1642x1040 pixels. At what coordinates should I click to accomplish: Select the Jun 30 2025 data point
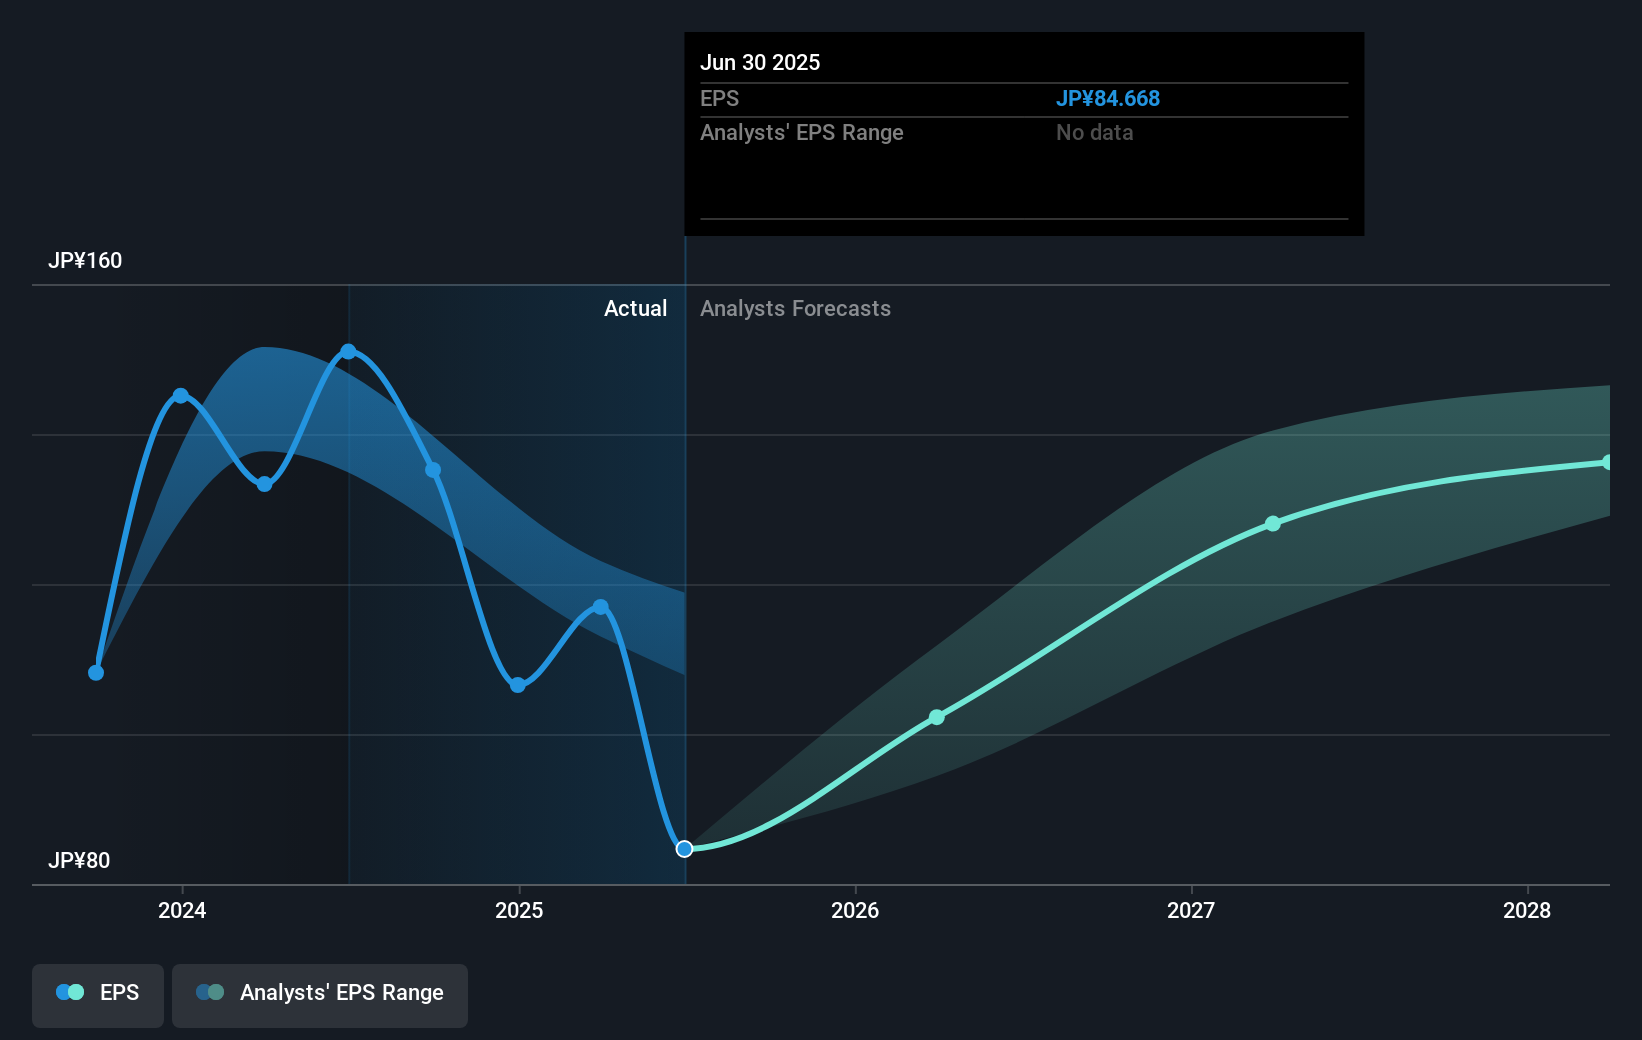[x=685, y=848]
